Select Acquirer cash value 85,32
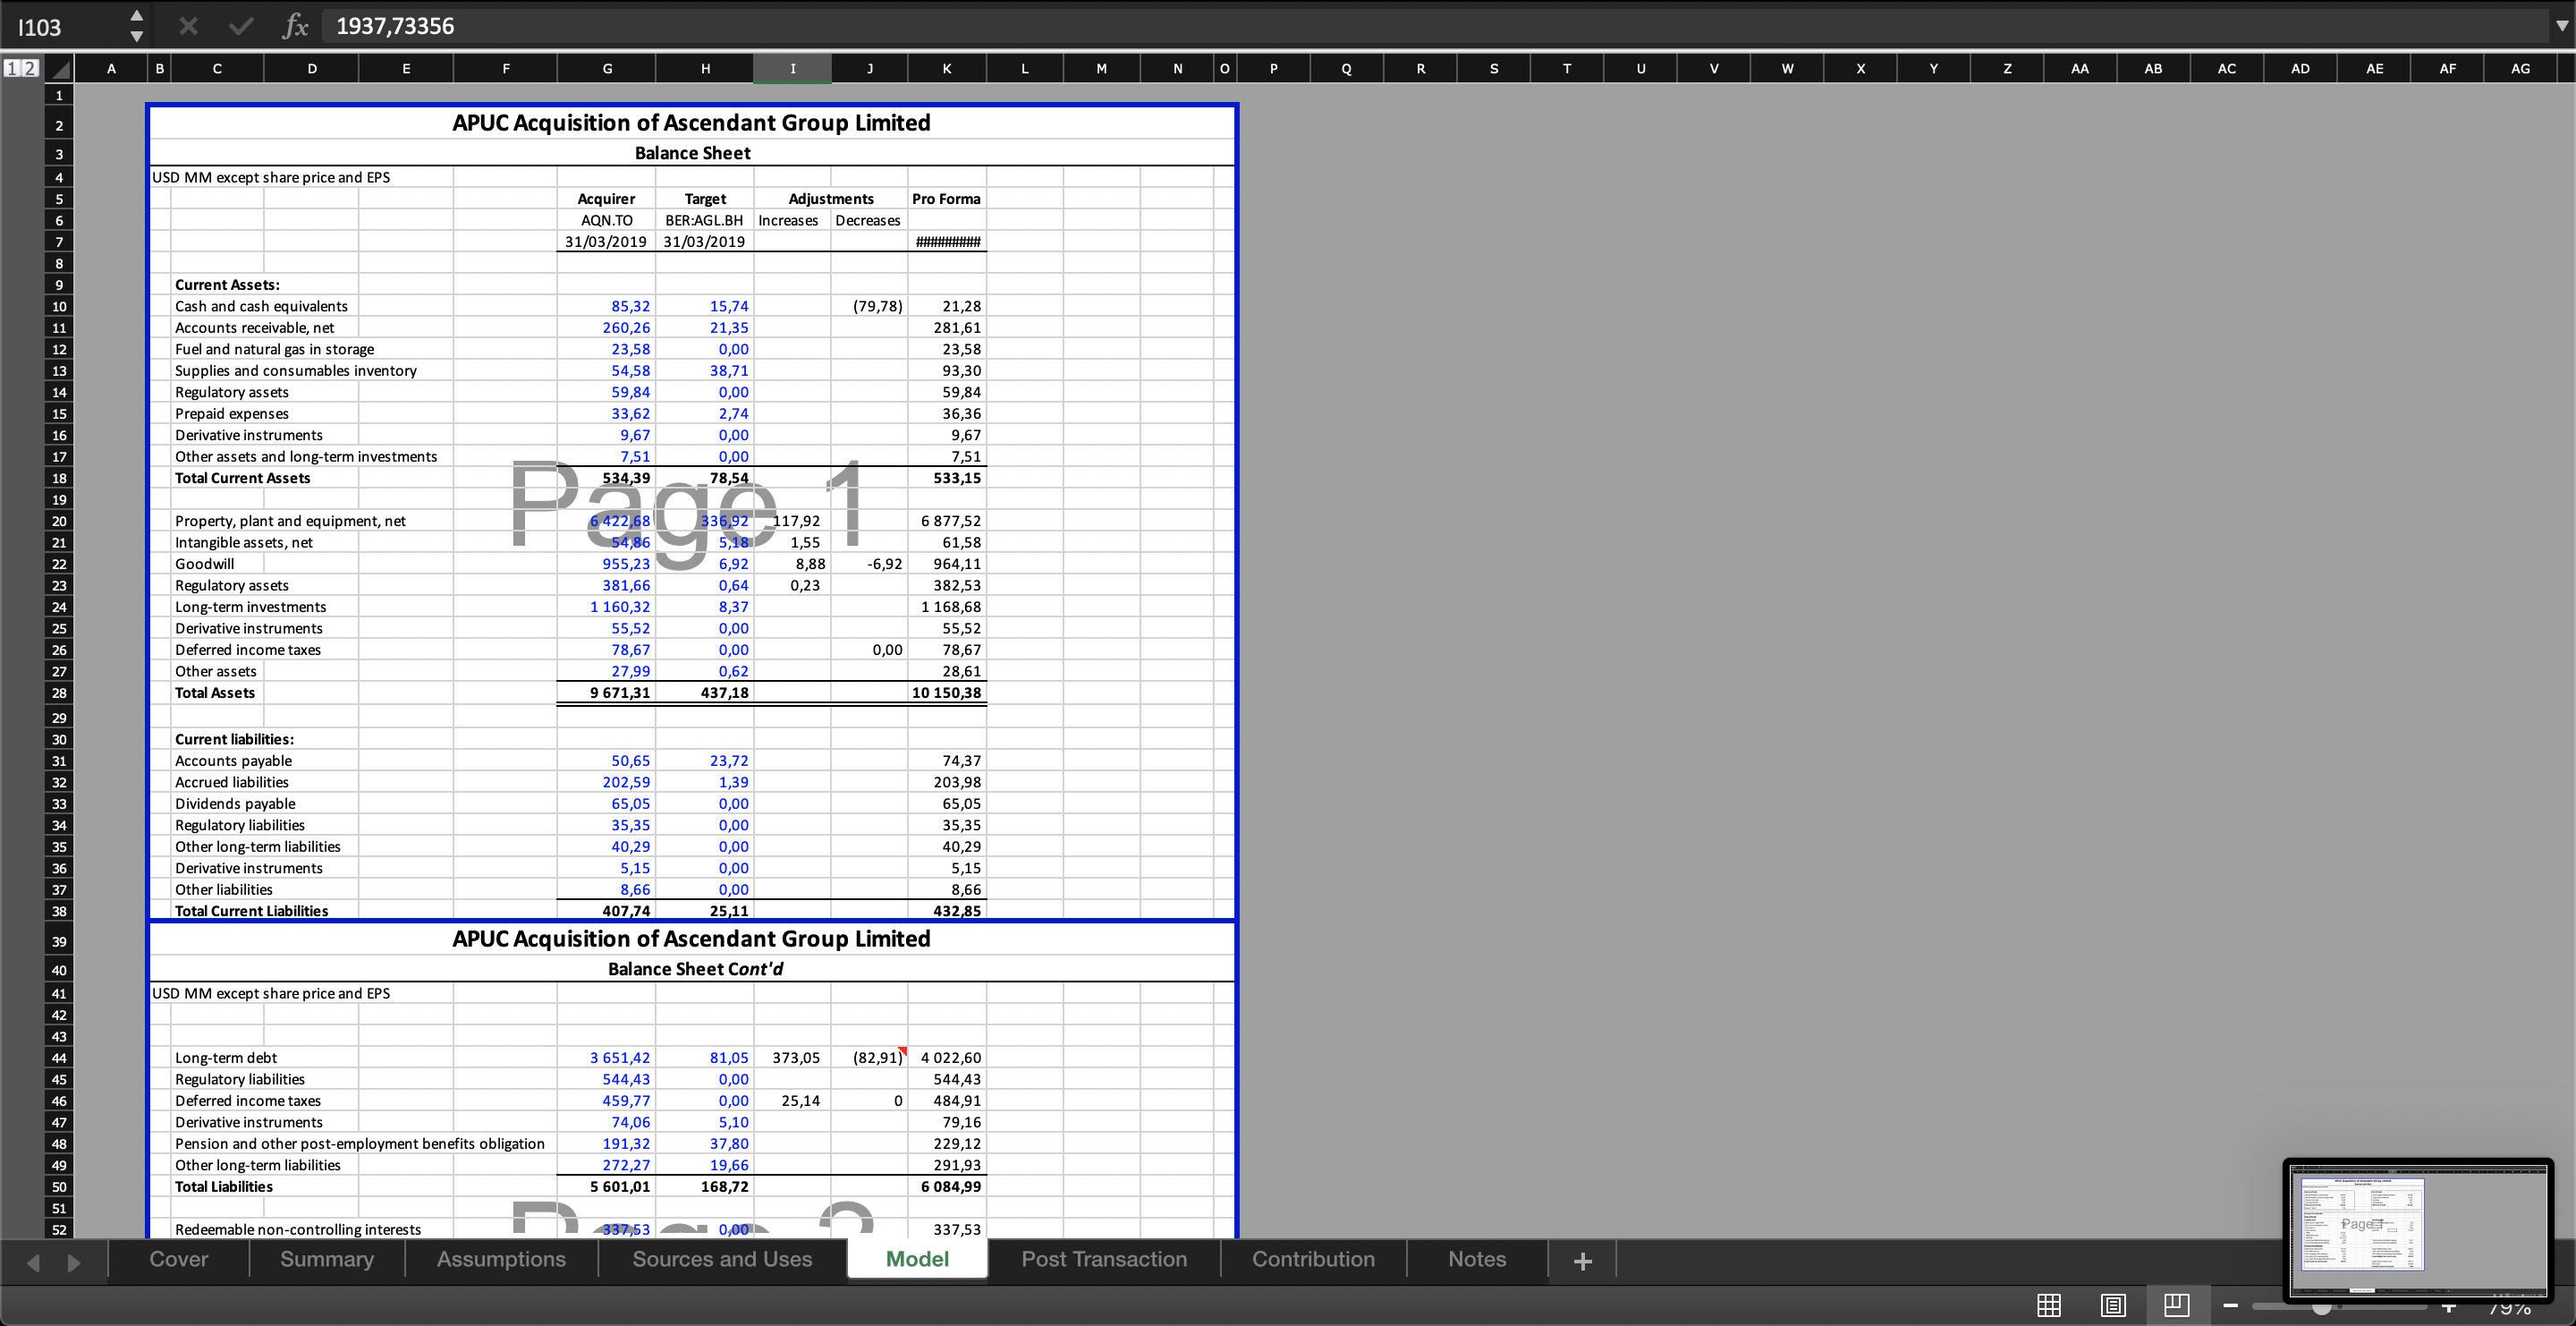Screen dimensions: 2576x1326 point(607,306)
